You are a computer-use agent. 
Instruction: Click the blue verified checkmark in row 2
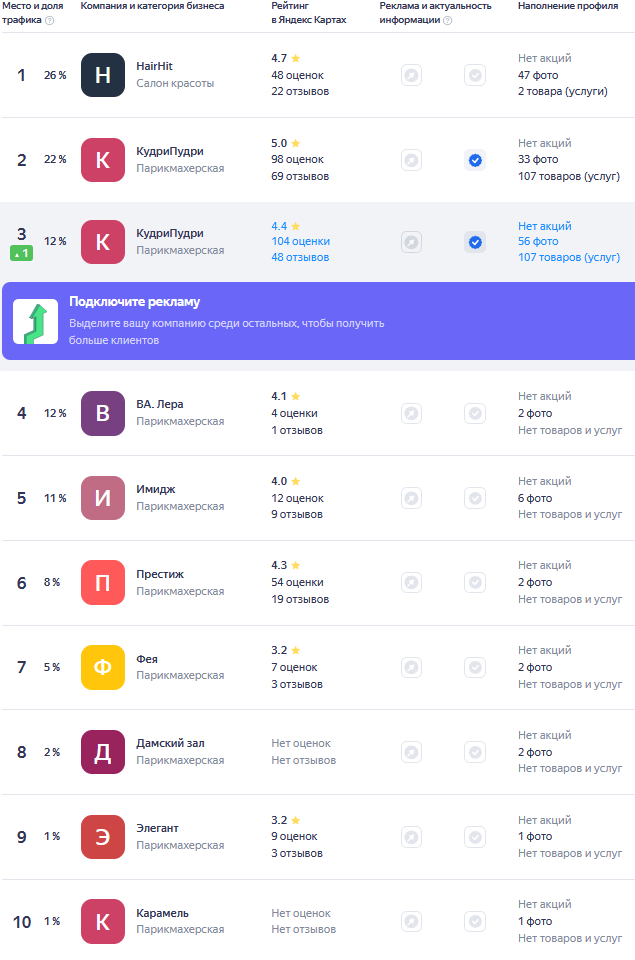475,160
